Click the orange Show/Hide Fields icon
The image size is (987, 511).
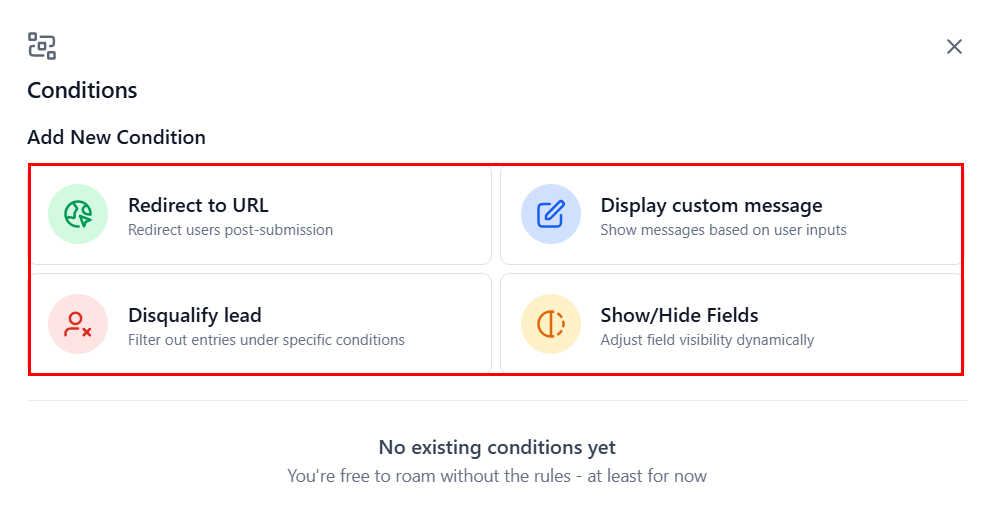coord(550,324)
